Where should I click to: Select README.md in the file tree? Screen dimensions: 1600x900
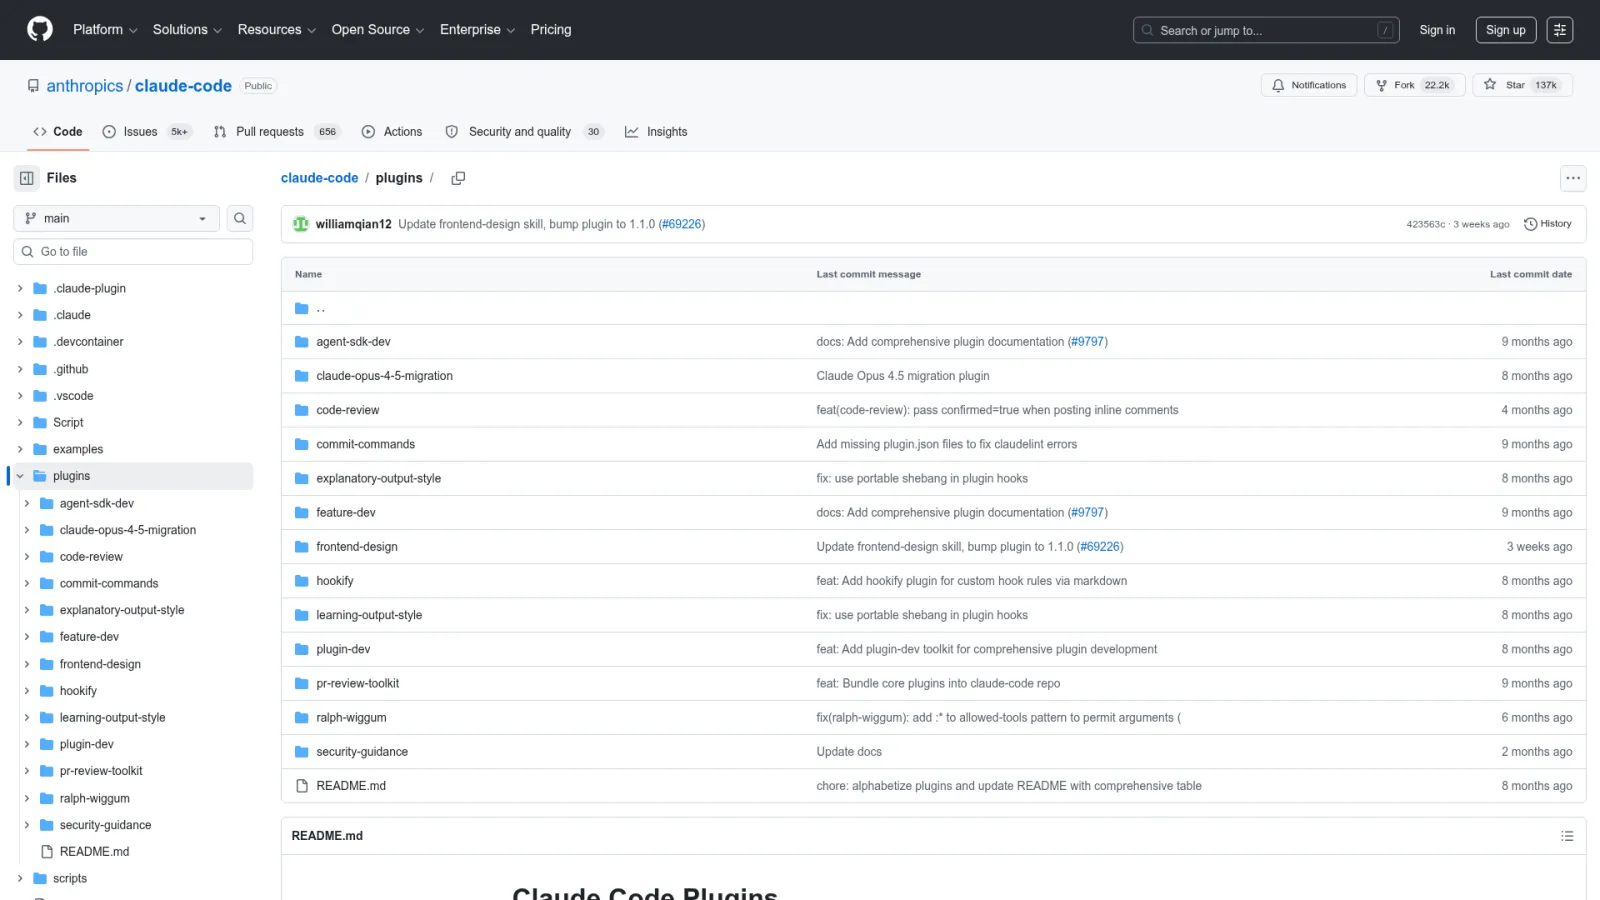(94, 852)
